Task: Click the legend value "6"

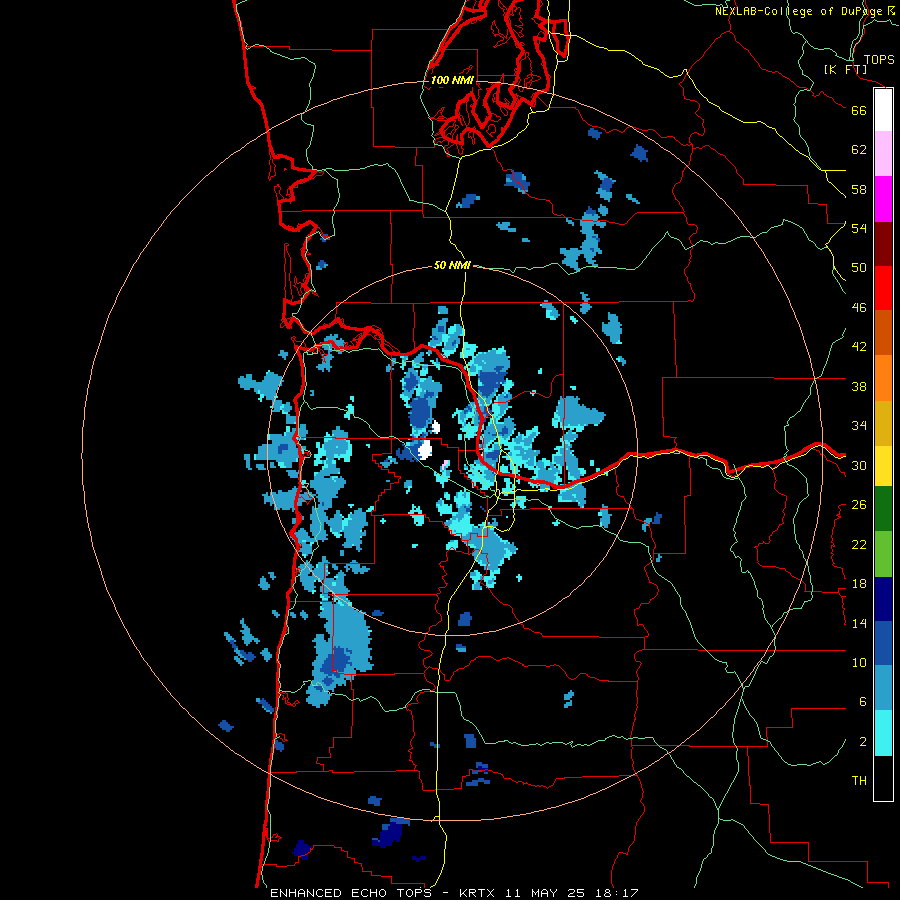Action: pyautogui.click(x=862, y=702)
